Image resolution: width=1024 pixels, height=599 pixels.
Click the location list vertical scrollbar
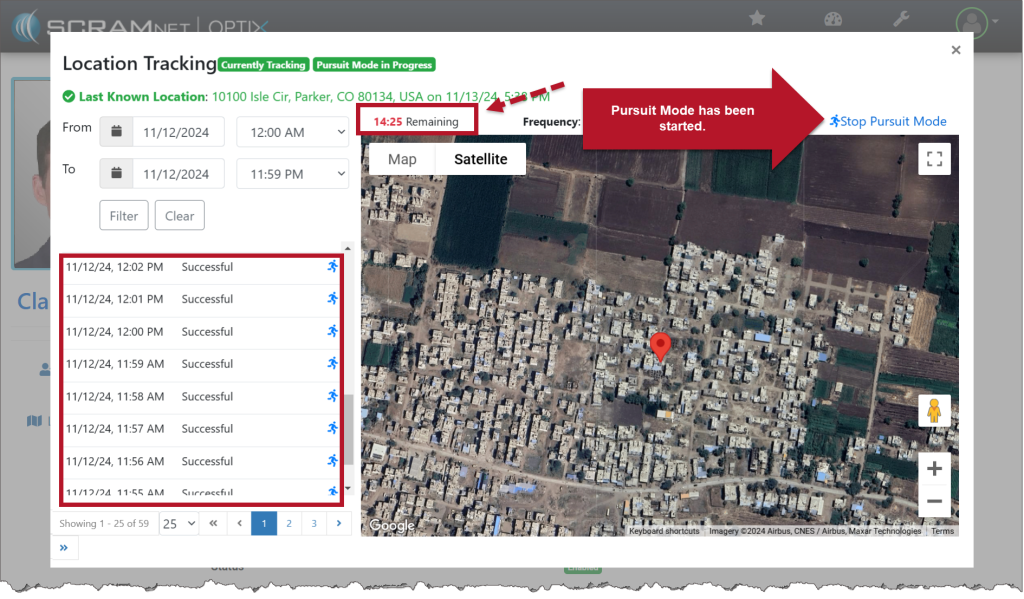click(x=347, y=430)
